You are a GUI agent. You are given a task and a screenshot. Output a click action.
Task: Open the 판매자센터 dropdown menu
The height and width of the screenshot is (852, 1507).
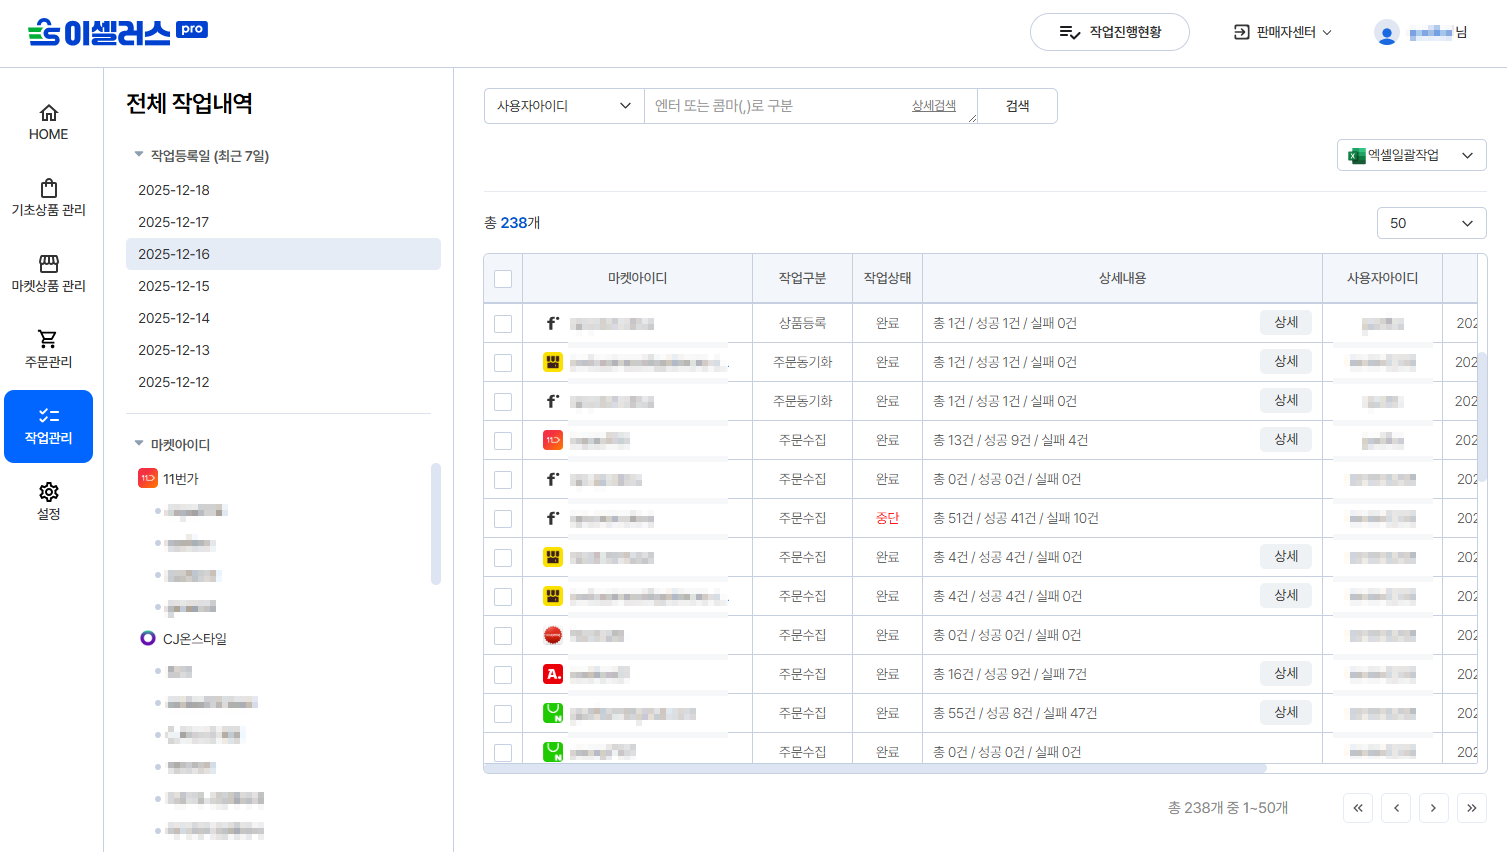1282,32
